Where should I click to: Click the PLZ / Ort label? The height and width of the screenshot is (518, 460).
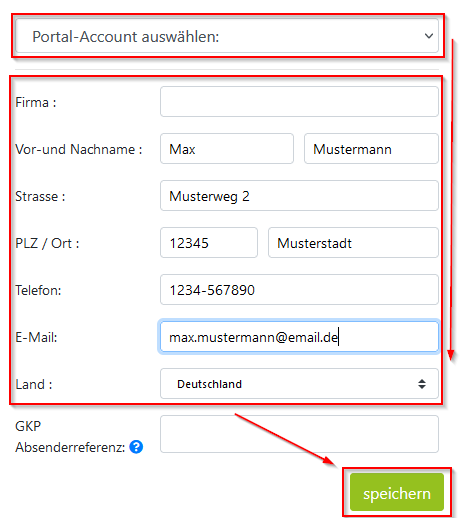pyautogui.click(x=47, y=243)
